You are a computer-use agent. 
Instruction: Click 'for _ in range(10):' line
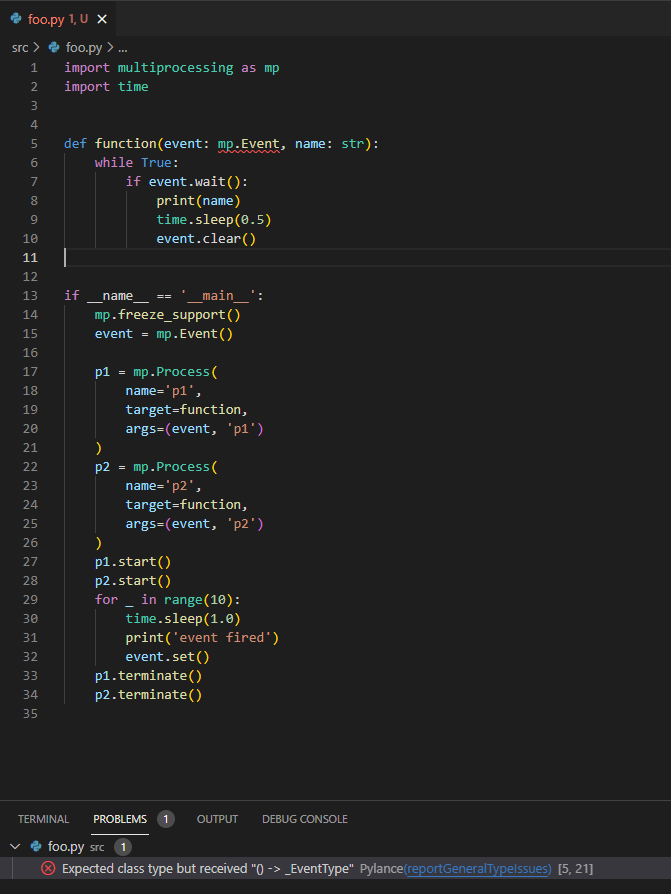[x=168, y=600]
